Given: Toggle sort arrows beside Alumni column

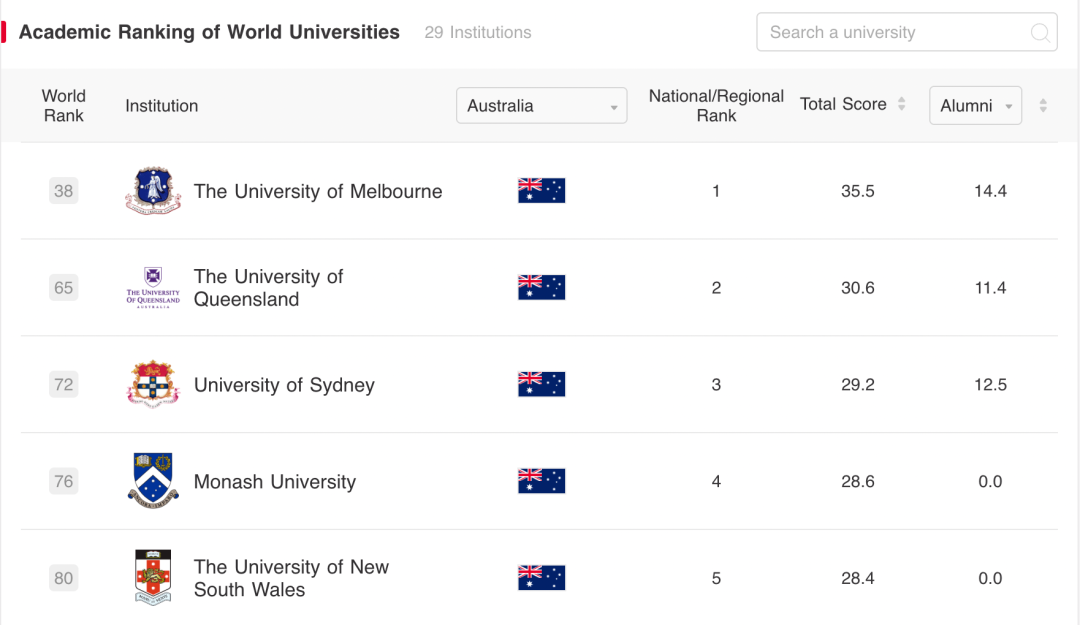Looking at the screenshot, I should coord(1043,105).
